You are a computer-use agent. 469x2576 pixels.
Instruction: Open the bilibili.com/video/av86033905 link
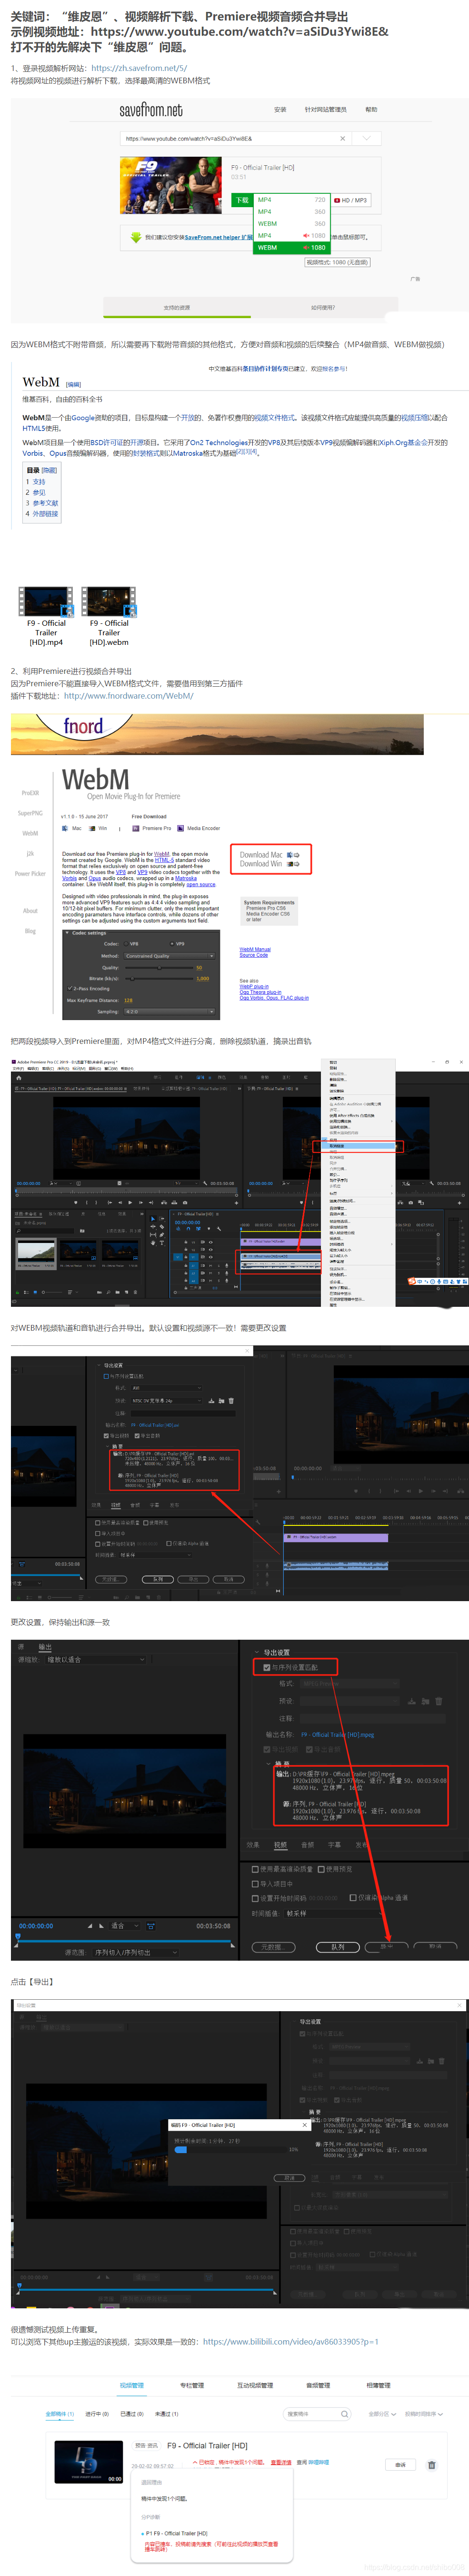pyautogui.click(x=291, y=2341)
